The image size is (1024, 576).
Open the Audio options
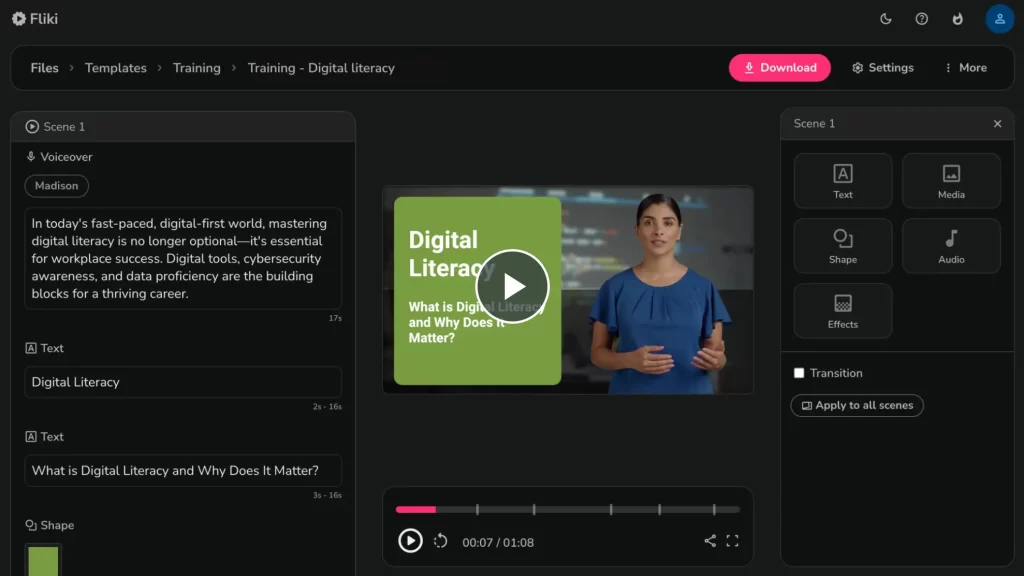pos(951,245)
